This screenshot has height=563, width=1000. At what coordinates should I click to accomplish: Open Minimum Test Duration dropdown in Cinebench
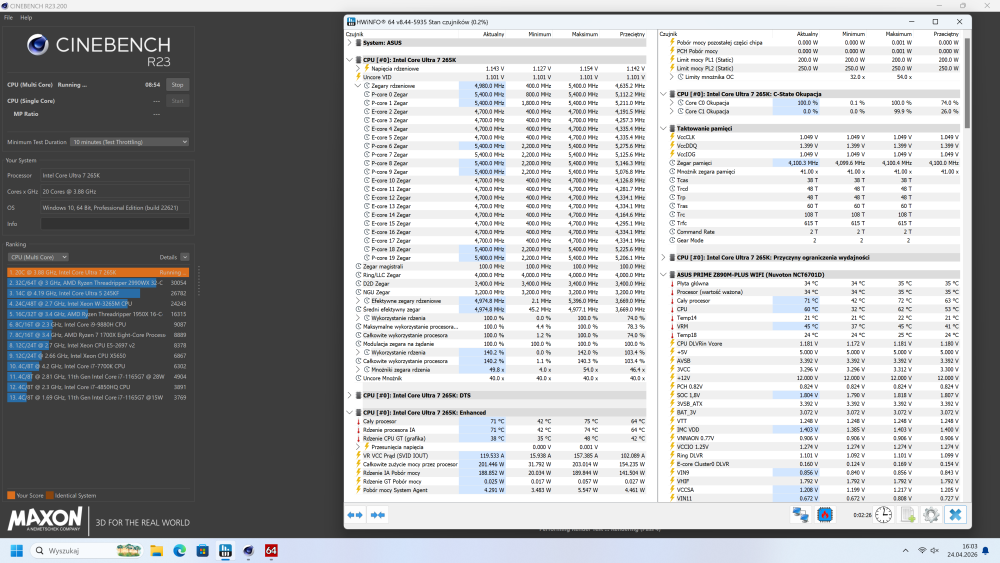tap(129, 142)
